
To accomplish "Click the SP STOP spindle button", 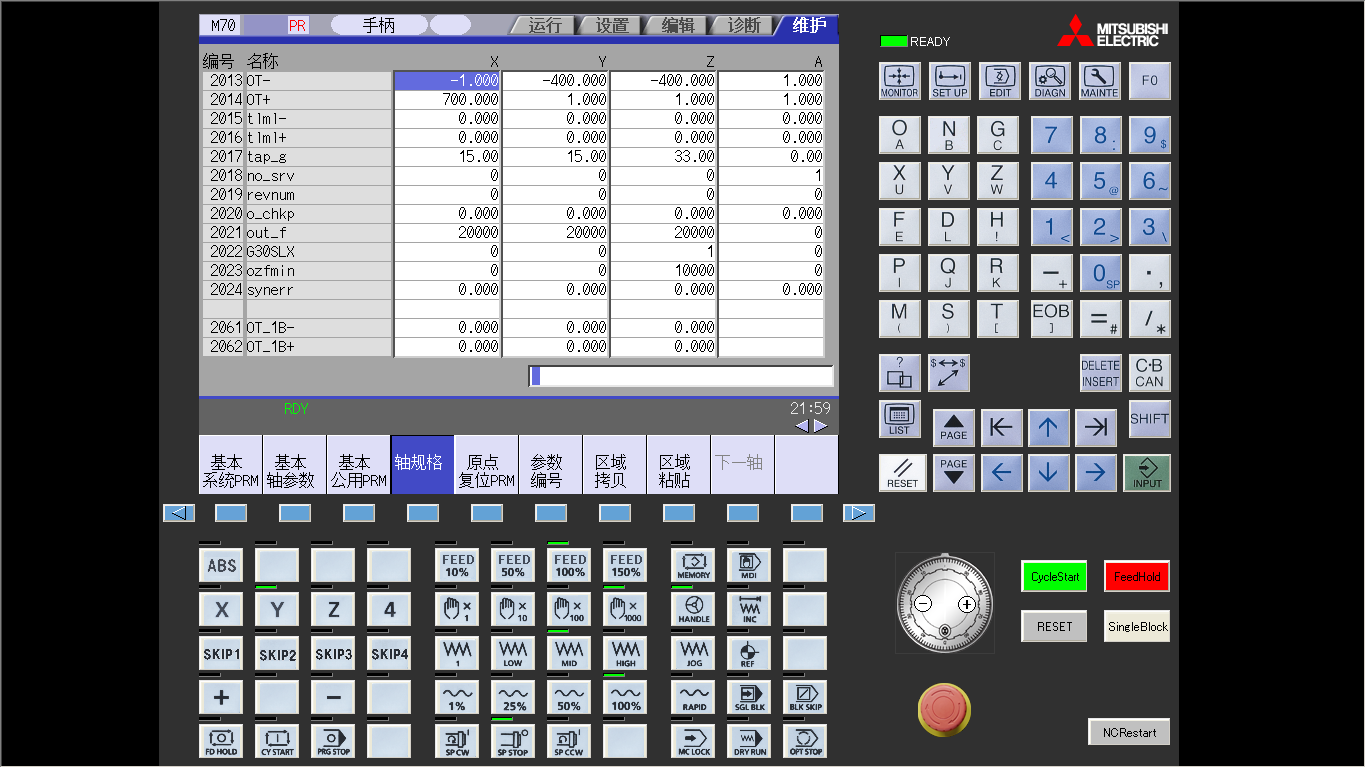I will tap(513, 741).
